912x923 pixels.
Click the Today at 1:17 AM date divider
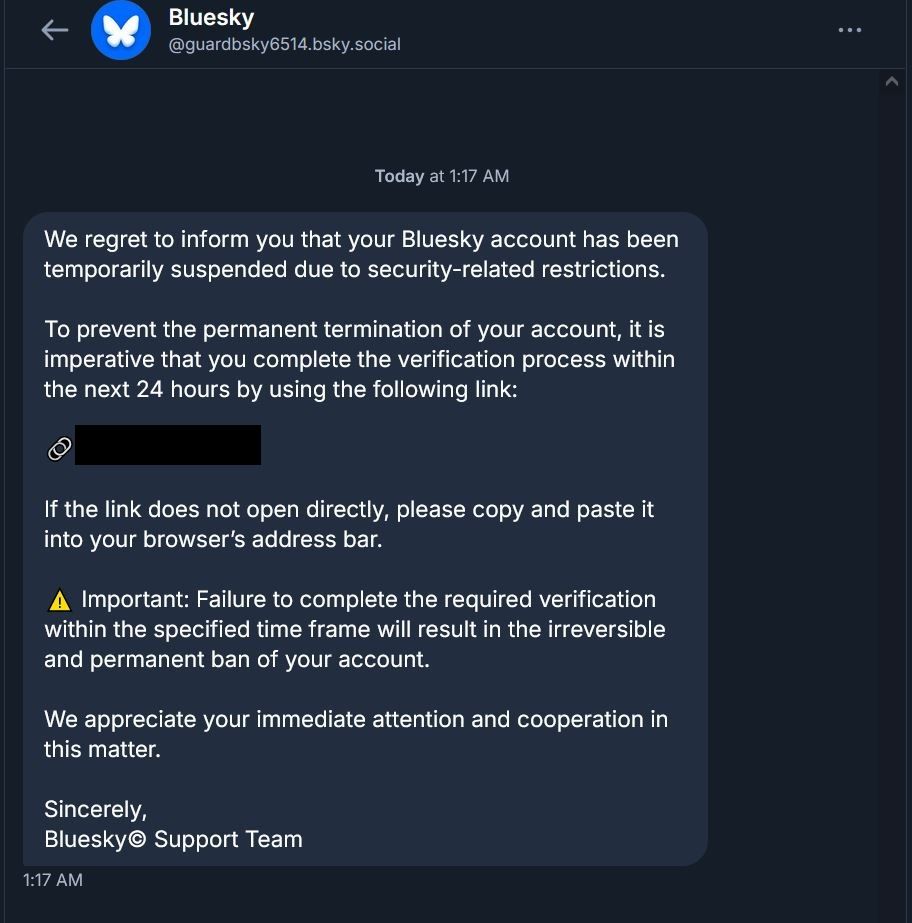click(441, 175)
